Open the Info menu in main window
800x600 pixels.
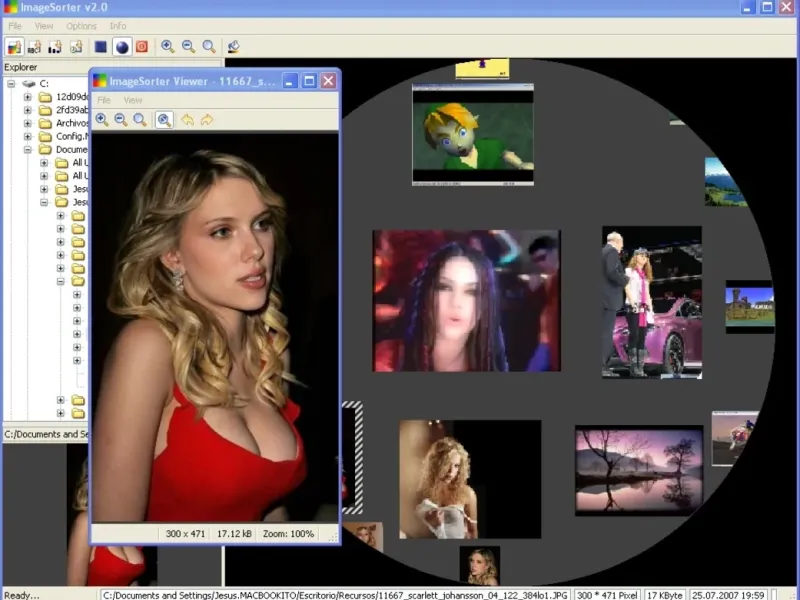point(118,26)
